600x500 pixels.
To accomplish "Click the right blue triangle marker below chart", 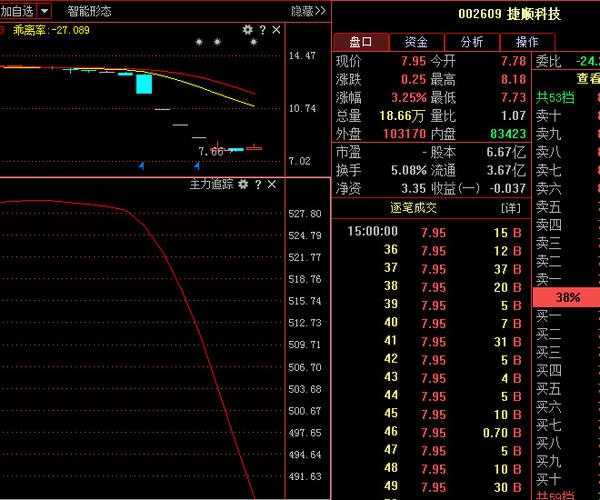I will (x=197, y=164).
